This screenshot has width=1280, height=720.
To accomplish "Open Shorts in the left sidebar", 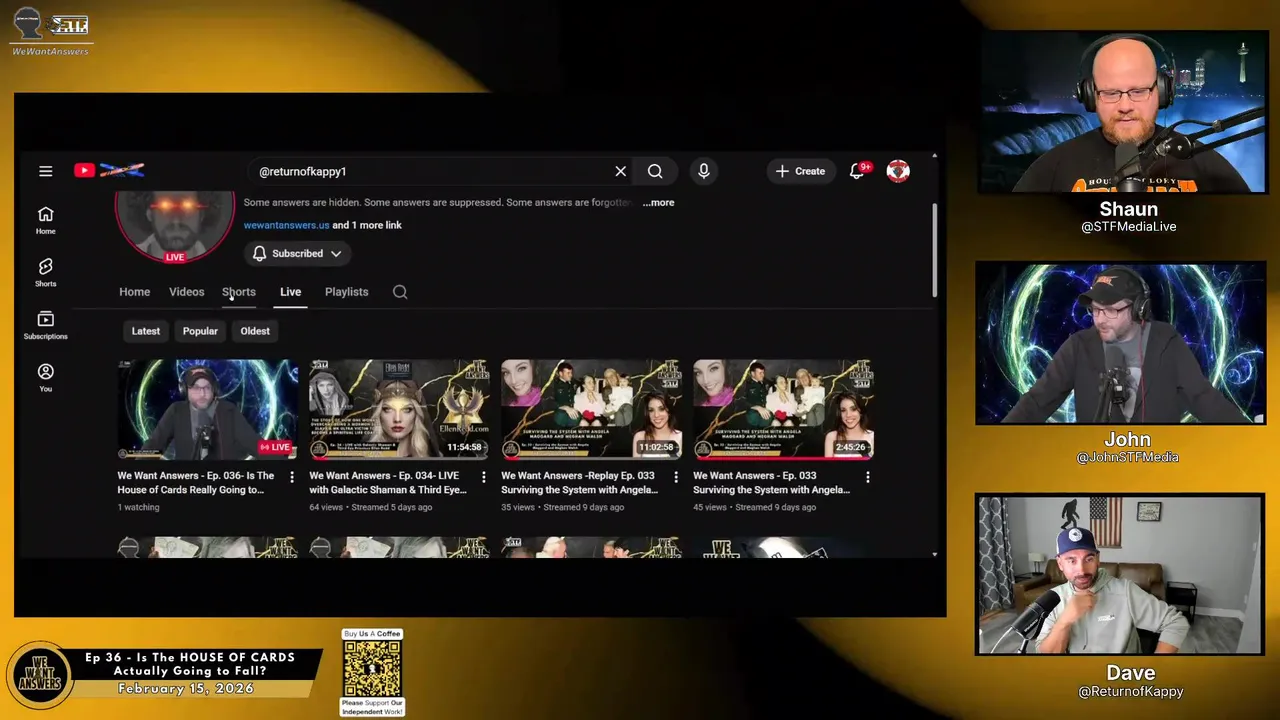I will click(x=45, y=272).
